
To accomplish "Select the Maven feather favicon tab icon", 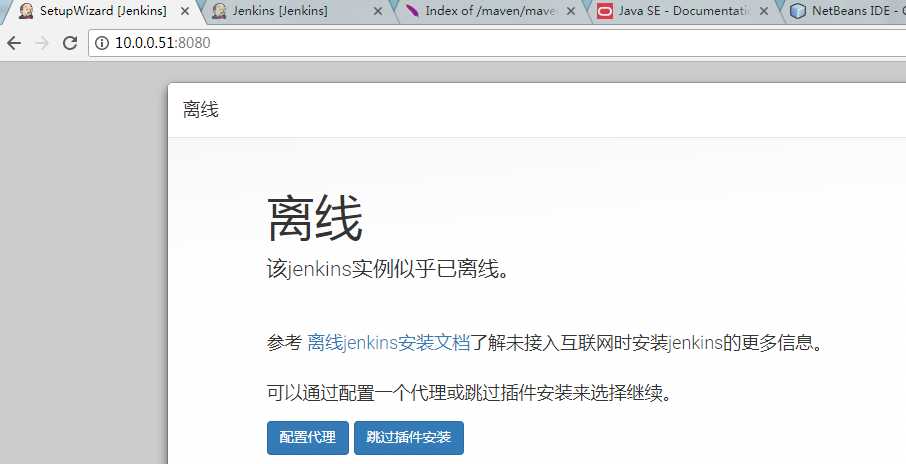I will point(412,11).
